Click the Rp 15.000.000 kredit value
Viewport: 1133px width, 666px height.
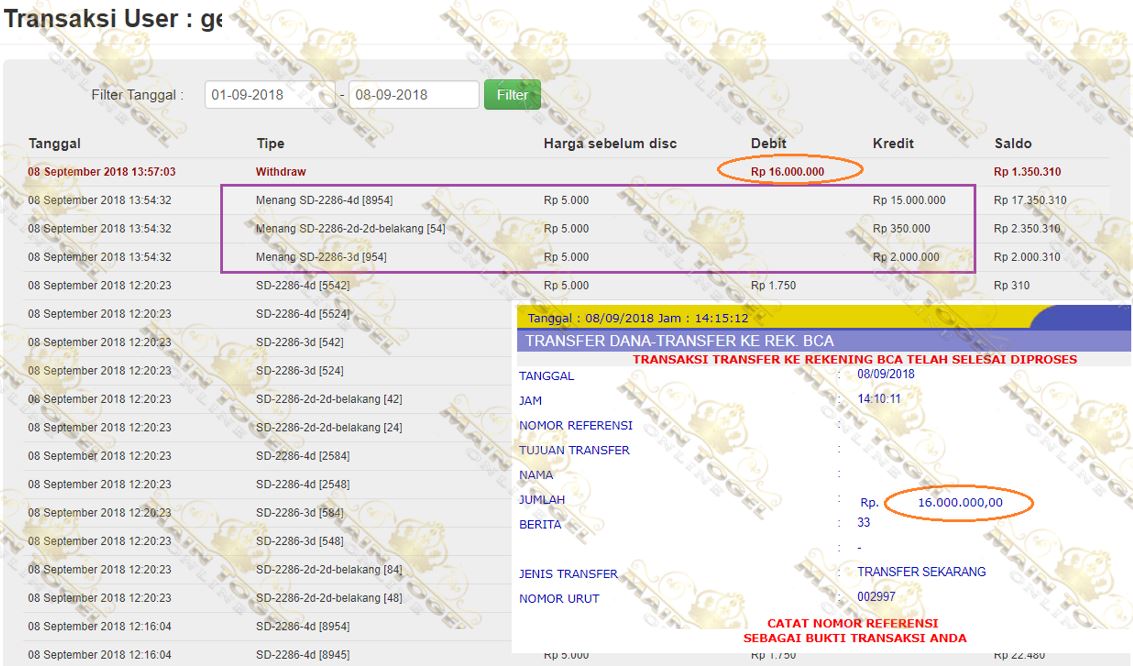pos(909,200)
